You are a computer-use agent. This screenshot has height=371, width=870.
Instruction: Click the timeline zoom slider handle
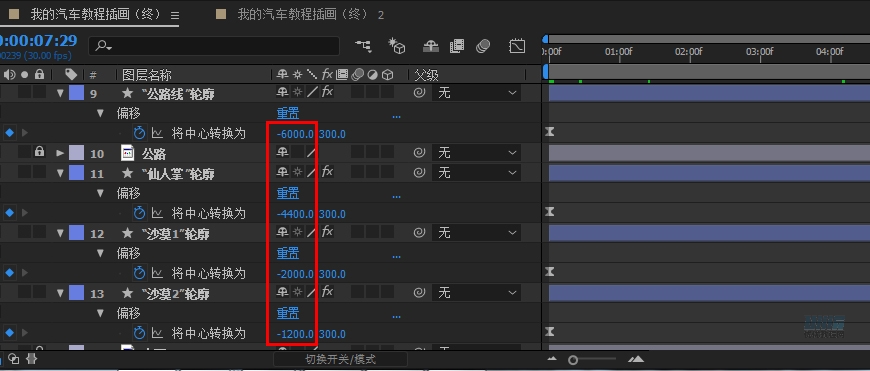(x=573, y=360)
